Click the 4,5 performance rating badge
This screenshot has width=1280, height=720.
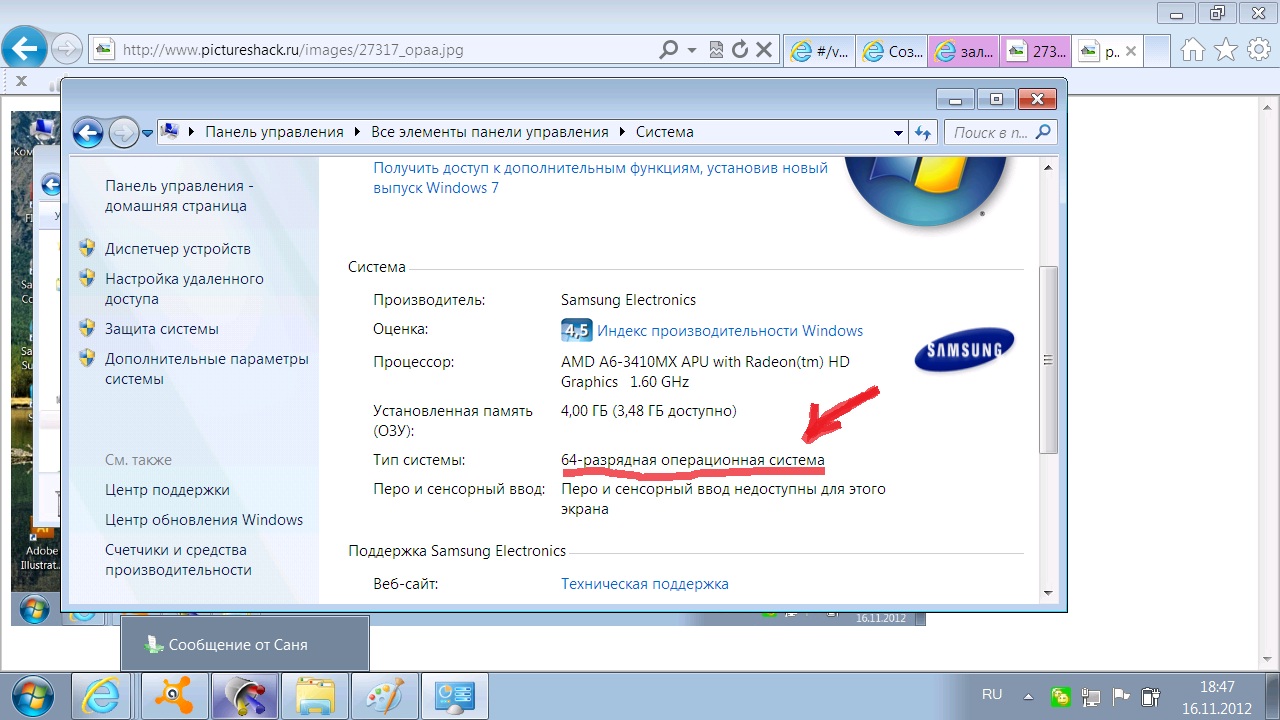click(x=576, y=330)
